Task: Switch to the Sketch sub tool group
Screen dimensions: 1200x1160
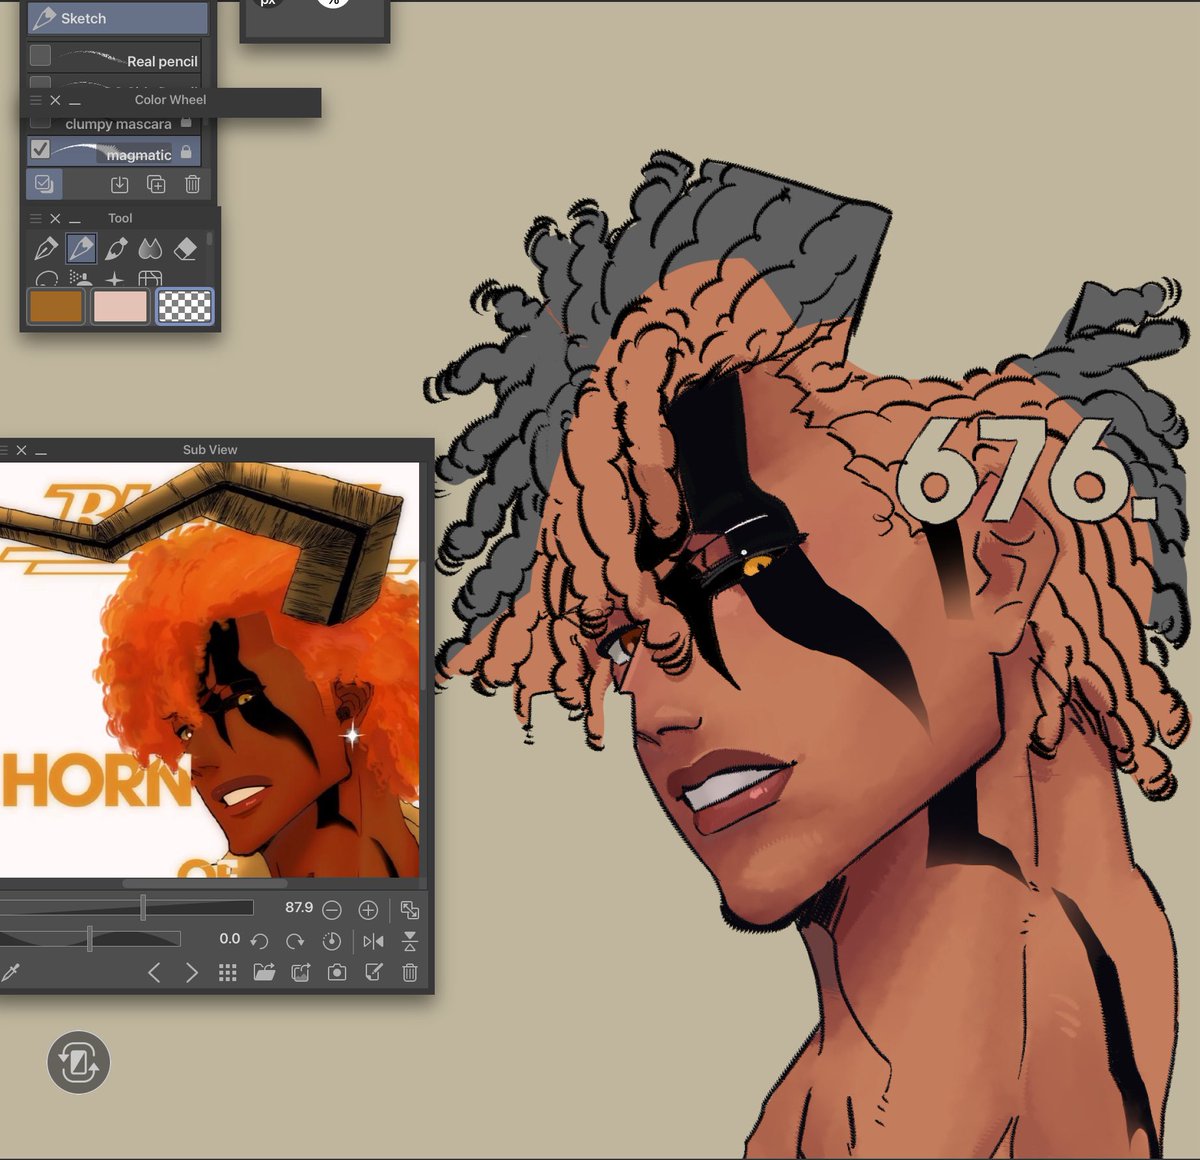Action: (x=117, y=18)
